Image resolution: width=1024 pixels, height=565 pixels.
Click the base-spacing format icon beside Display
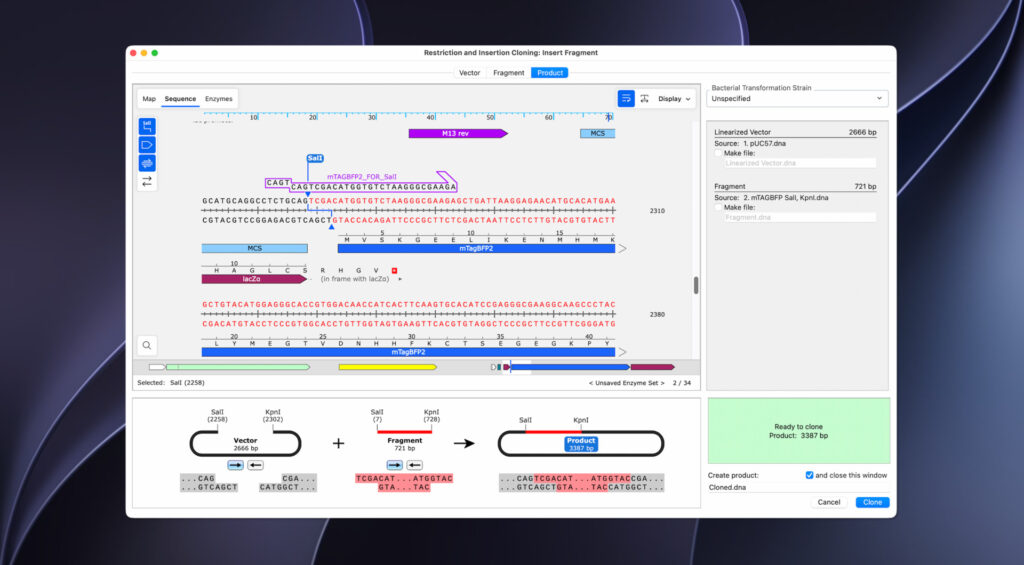pyautogui.click(x=645, y=99)
